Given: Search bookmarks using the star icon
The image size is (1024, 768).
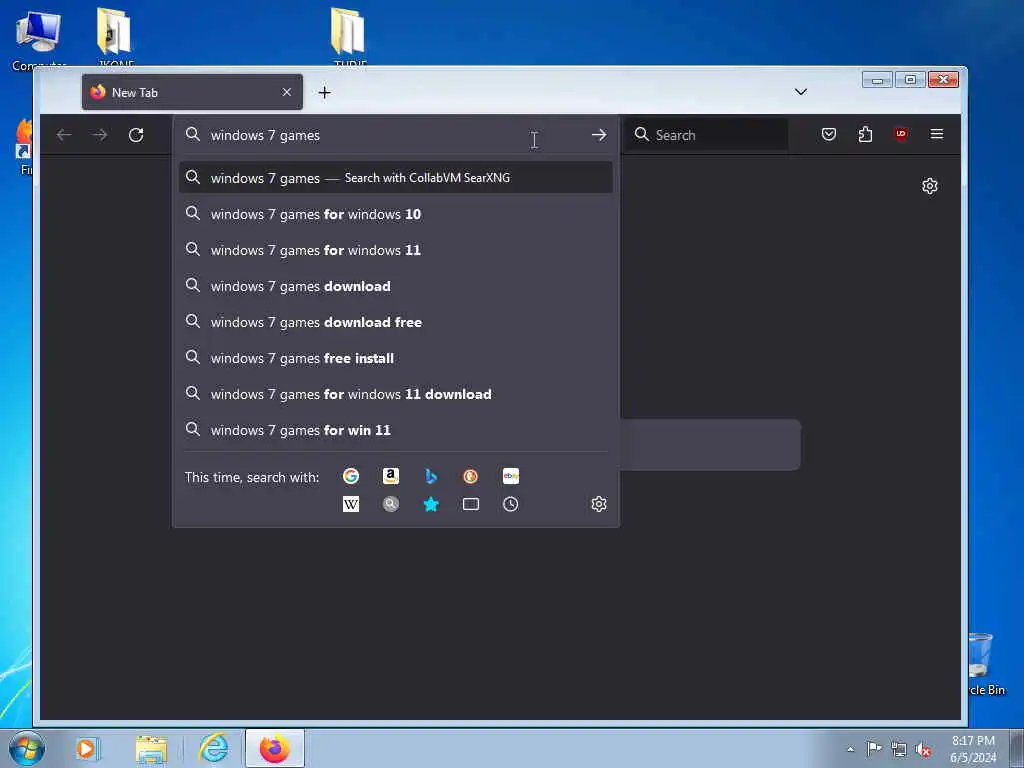Looking at the screenshot, I should coord(431,504).
